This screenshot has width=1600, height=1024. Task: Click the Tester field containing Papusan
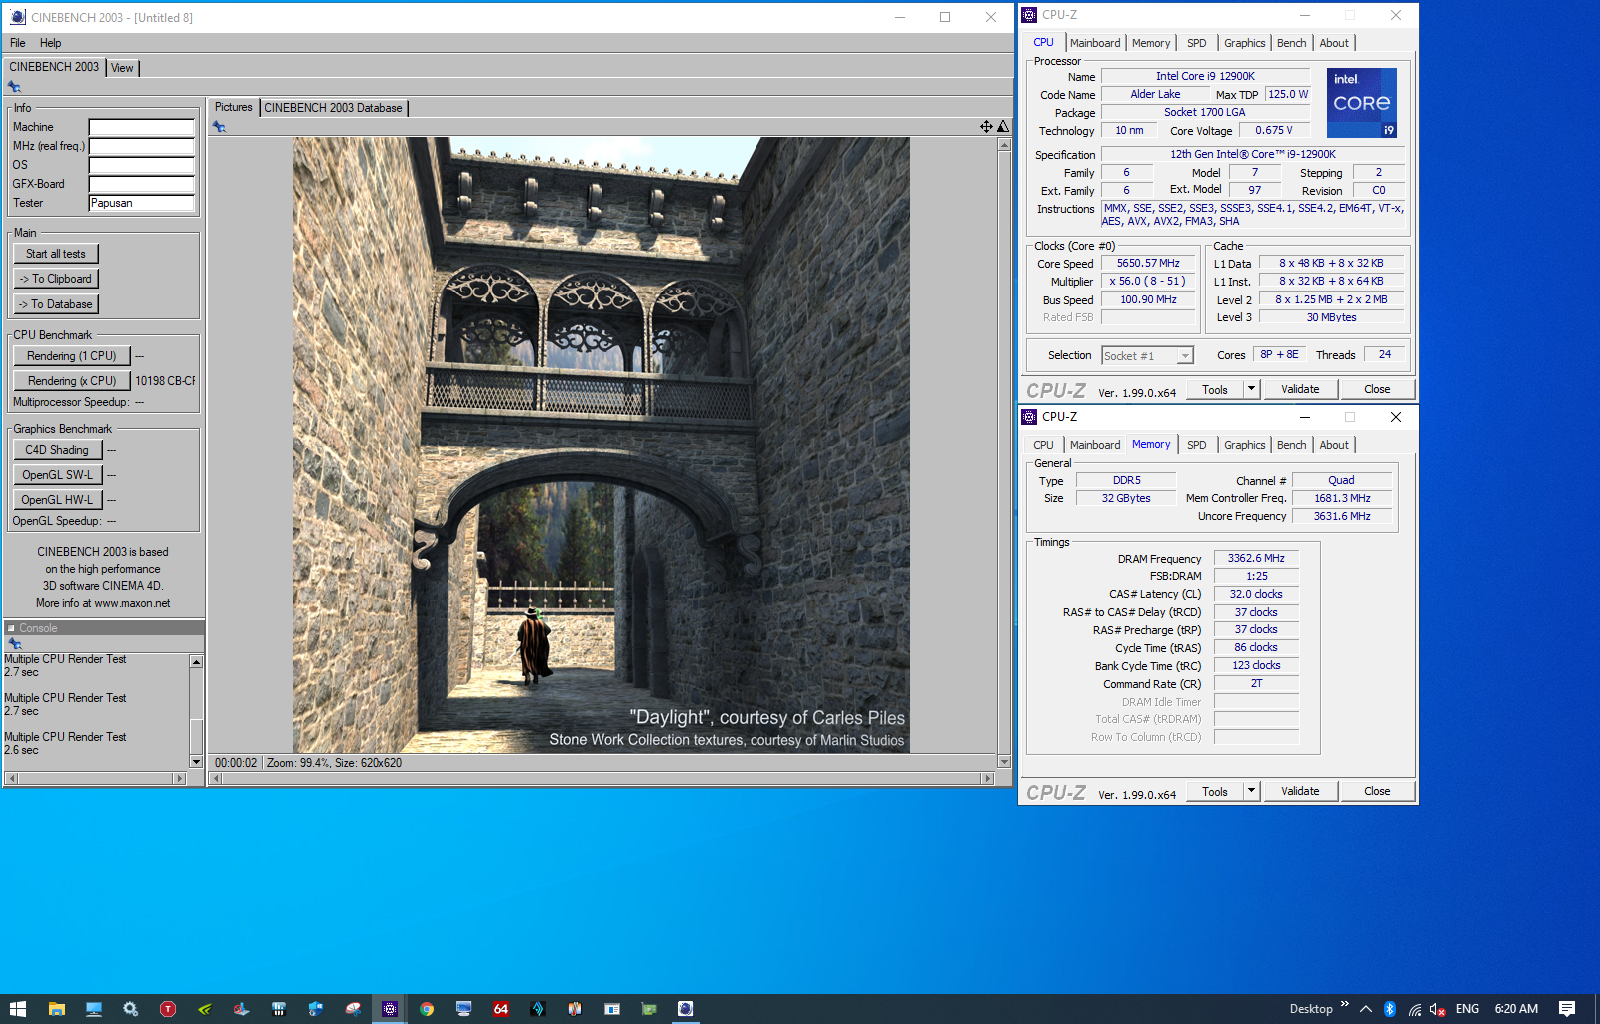pyautogui.click(x=142, y=203)
